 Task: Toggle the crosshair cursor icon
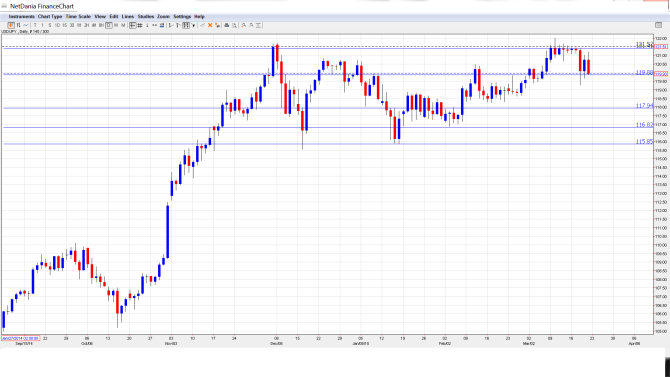click(x=132, y=25)
